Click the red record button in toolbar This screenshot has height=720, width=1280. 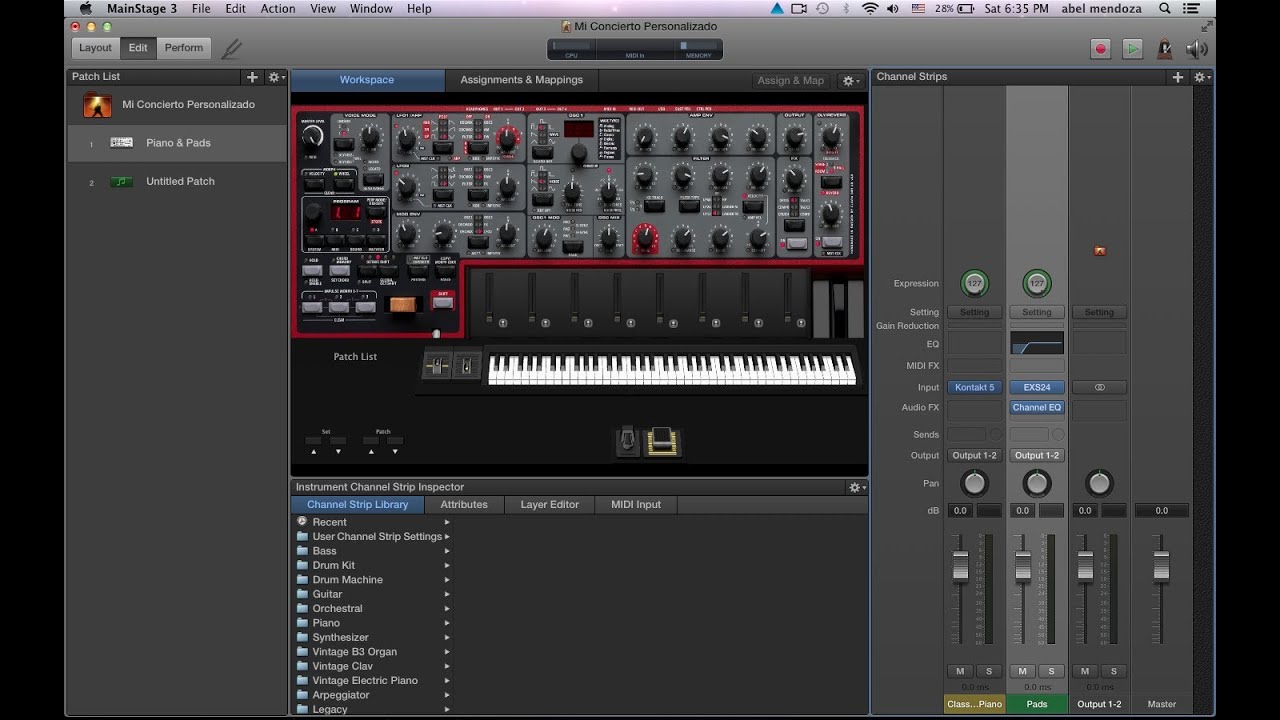[1101, 48]
